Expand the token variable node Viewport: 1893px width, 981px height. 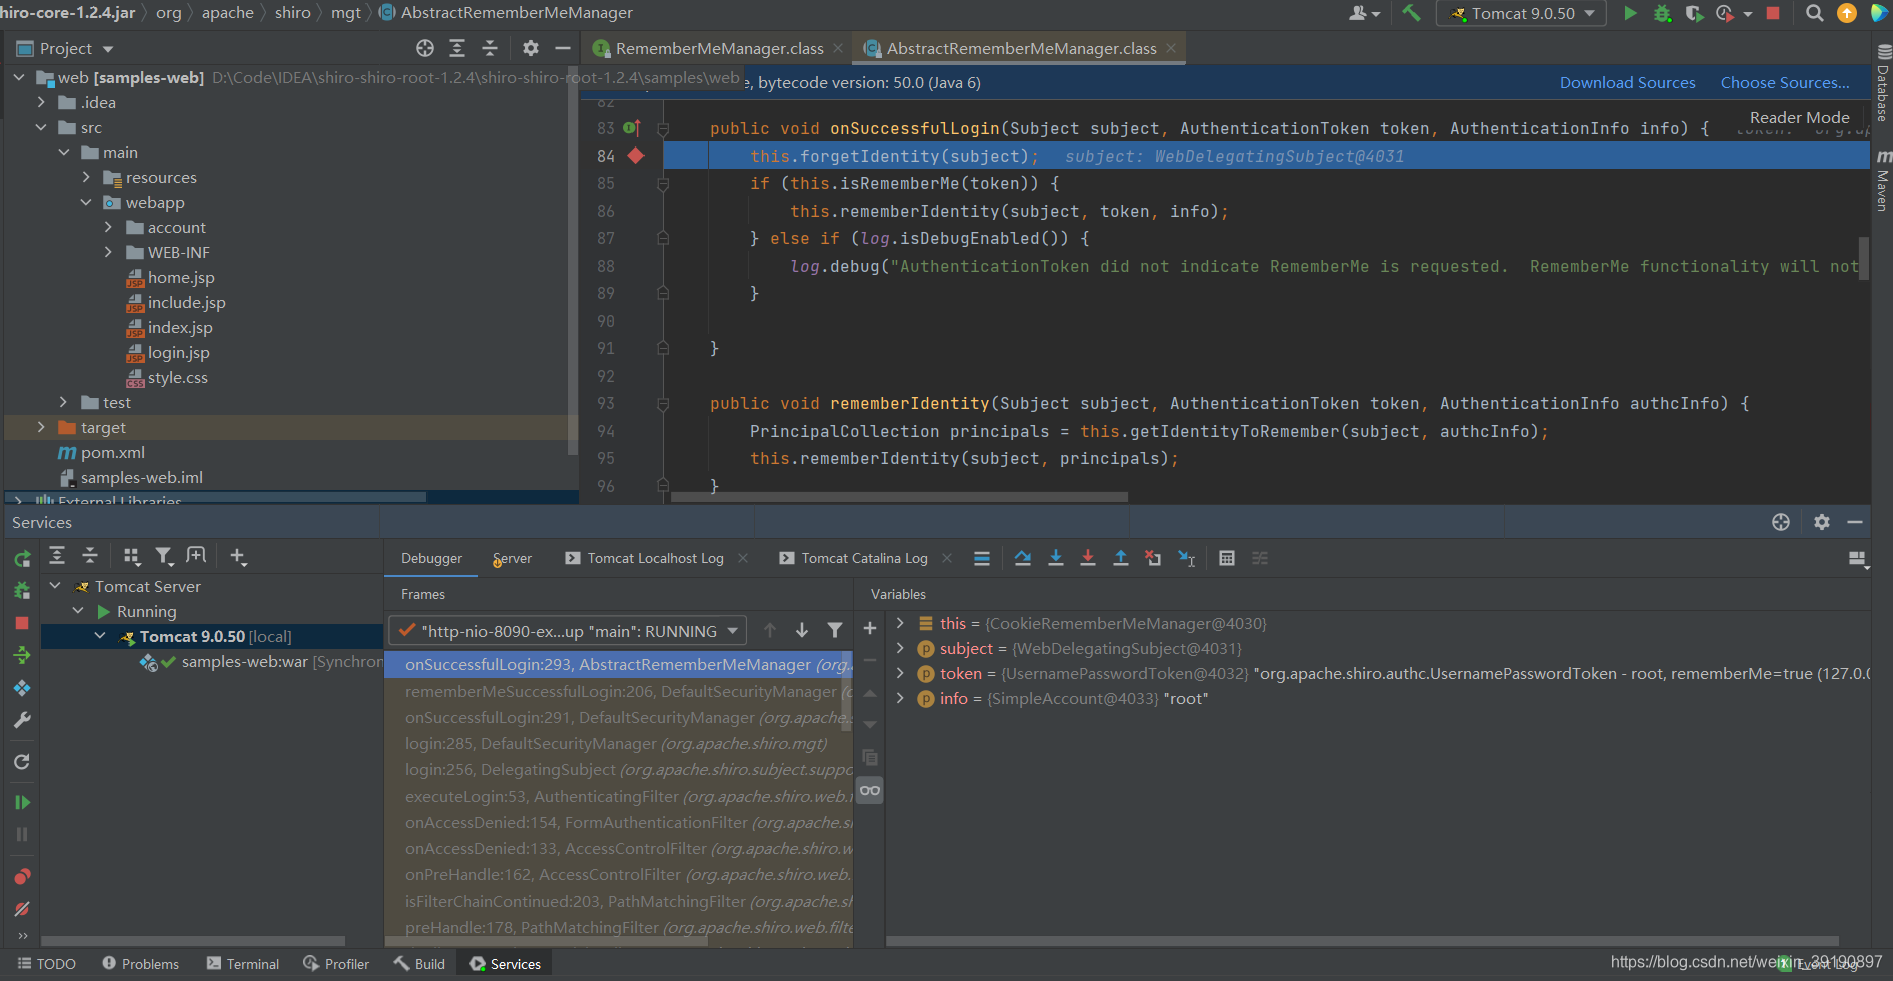point(900,673)
